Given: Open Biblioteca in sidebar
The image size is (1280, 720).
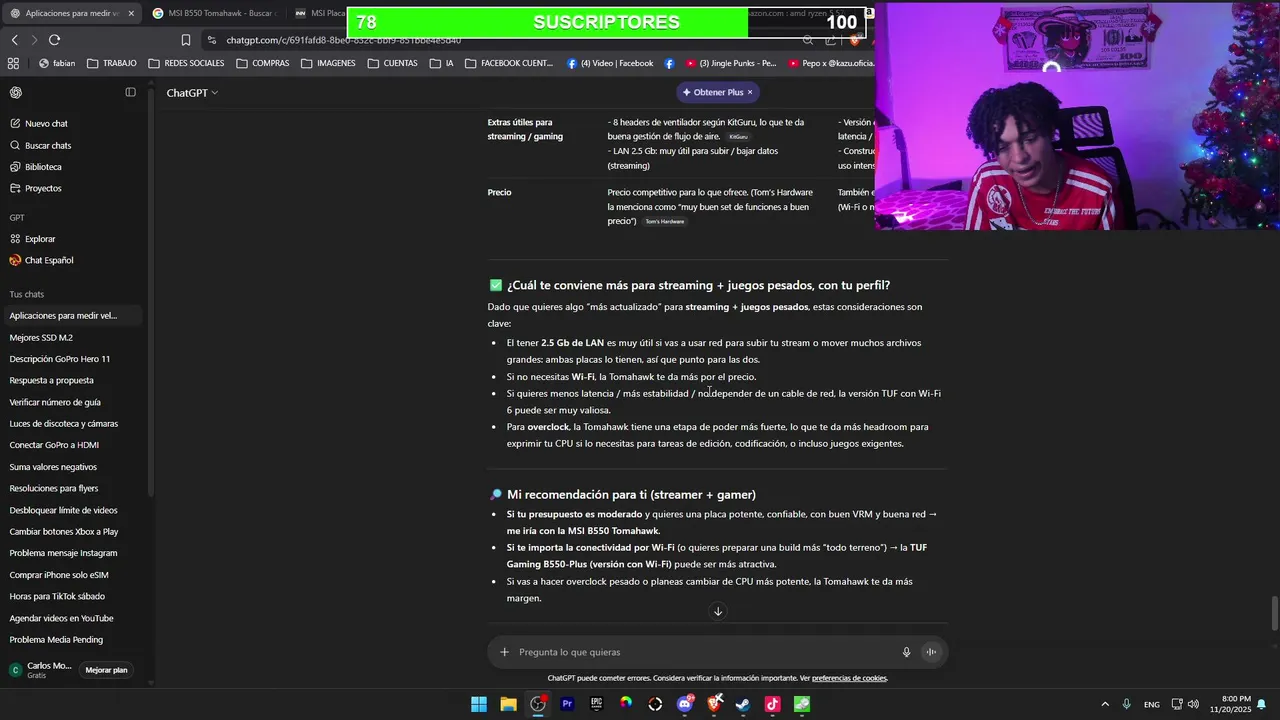Looking at the screenshot, I should tap(43, 167).
